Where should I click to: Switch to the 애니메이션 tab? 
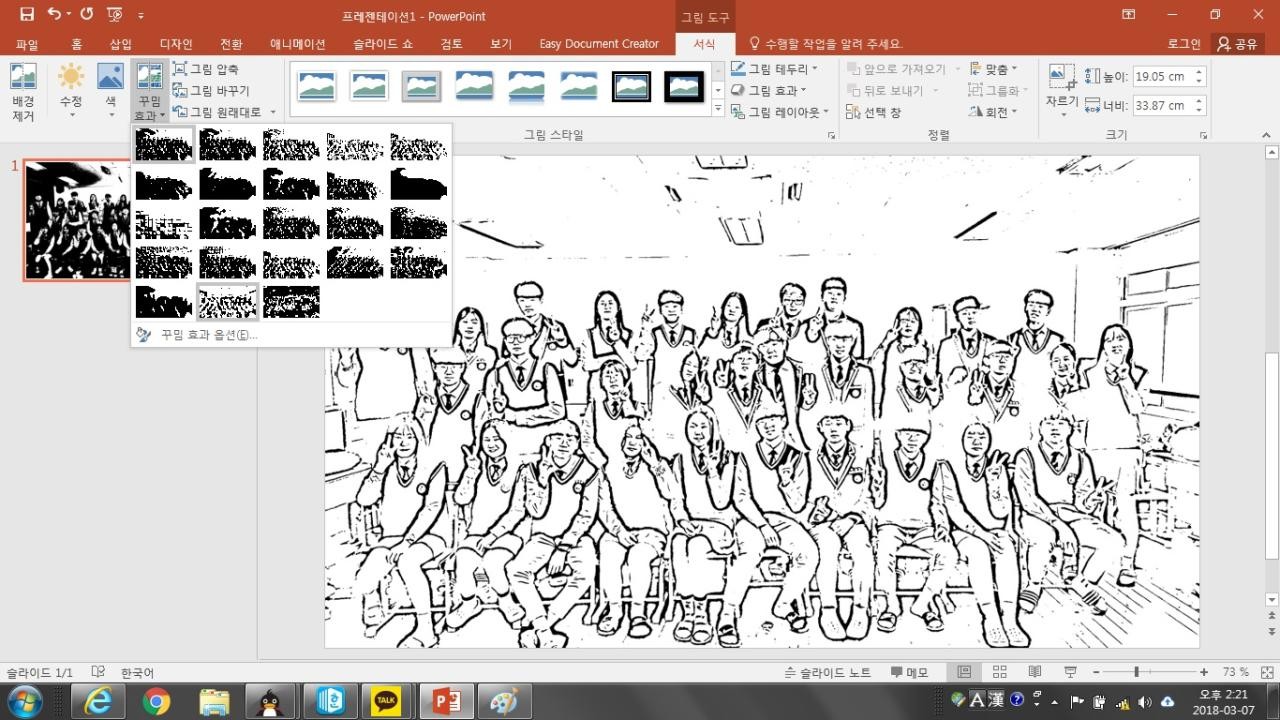[297, 44]
